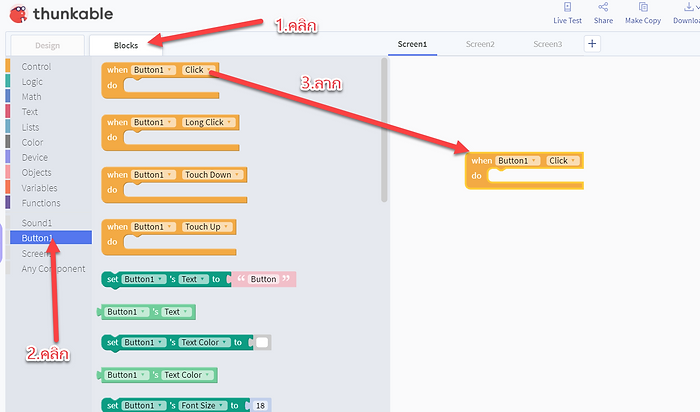
Task: Open Touch Up event dropdown
Action: point(207,227)
